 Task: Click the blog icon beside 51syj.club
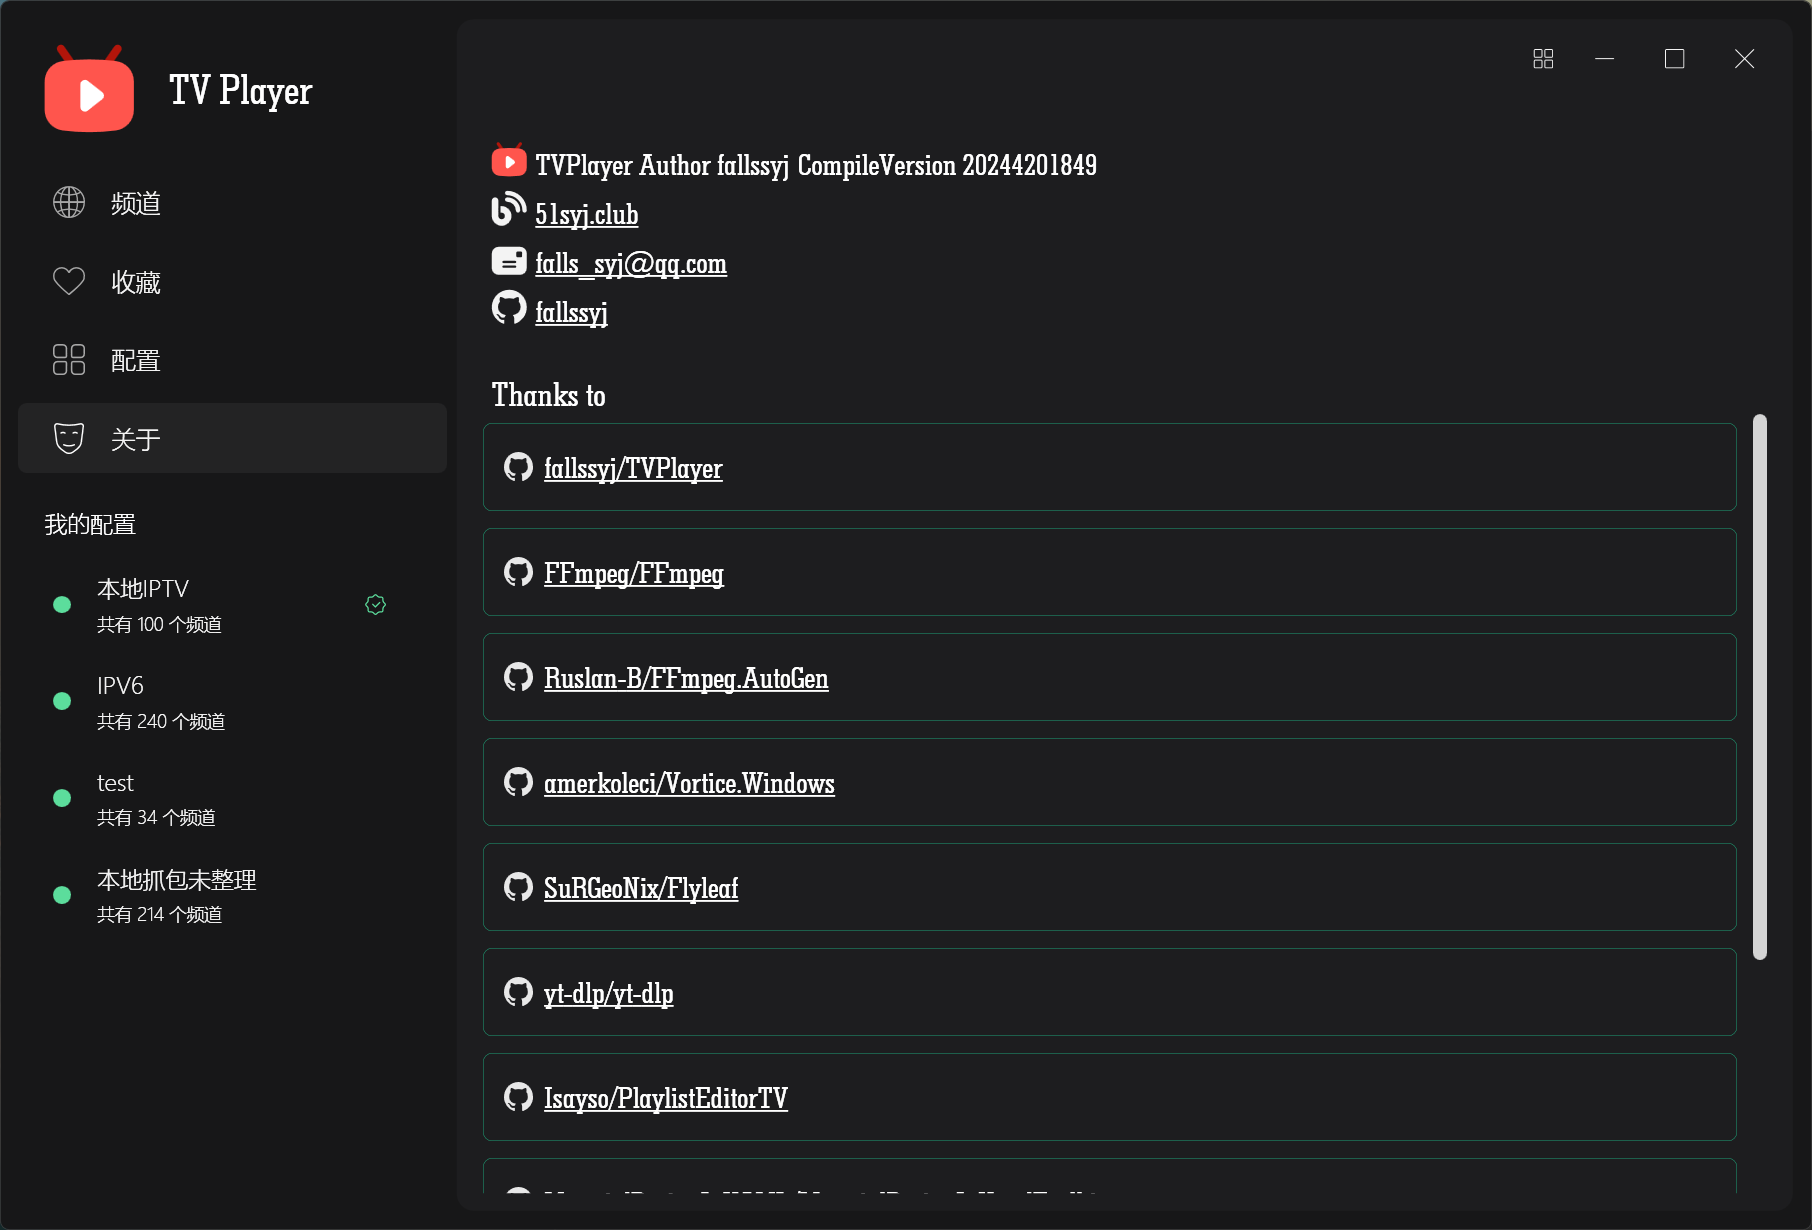(x=508, y=210)
